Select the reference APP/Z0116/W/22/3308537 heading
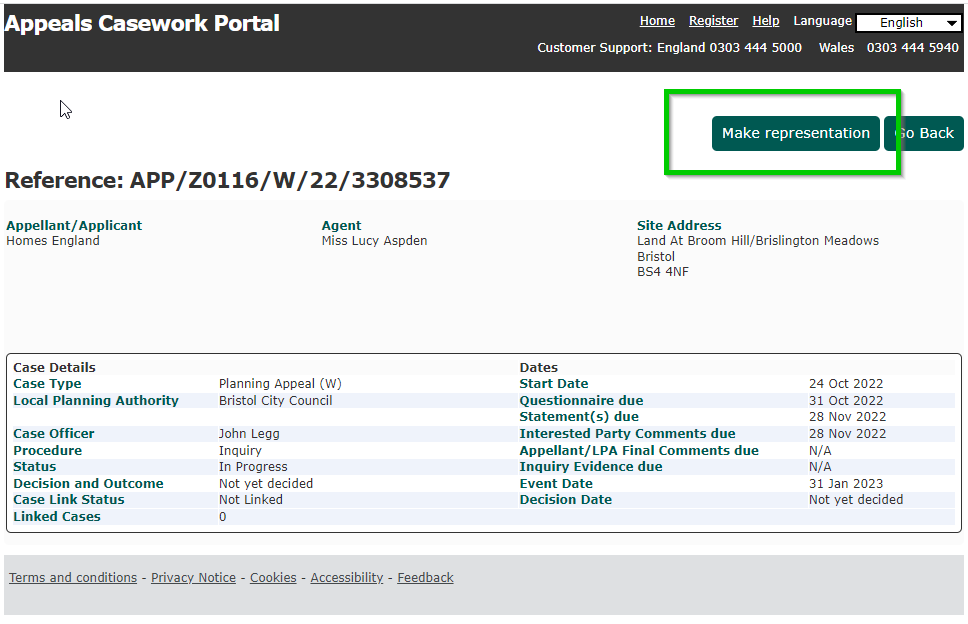The height and width of the screenshot is (624, 968). pyautogui.click(x=227, y=180)
